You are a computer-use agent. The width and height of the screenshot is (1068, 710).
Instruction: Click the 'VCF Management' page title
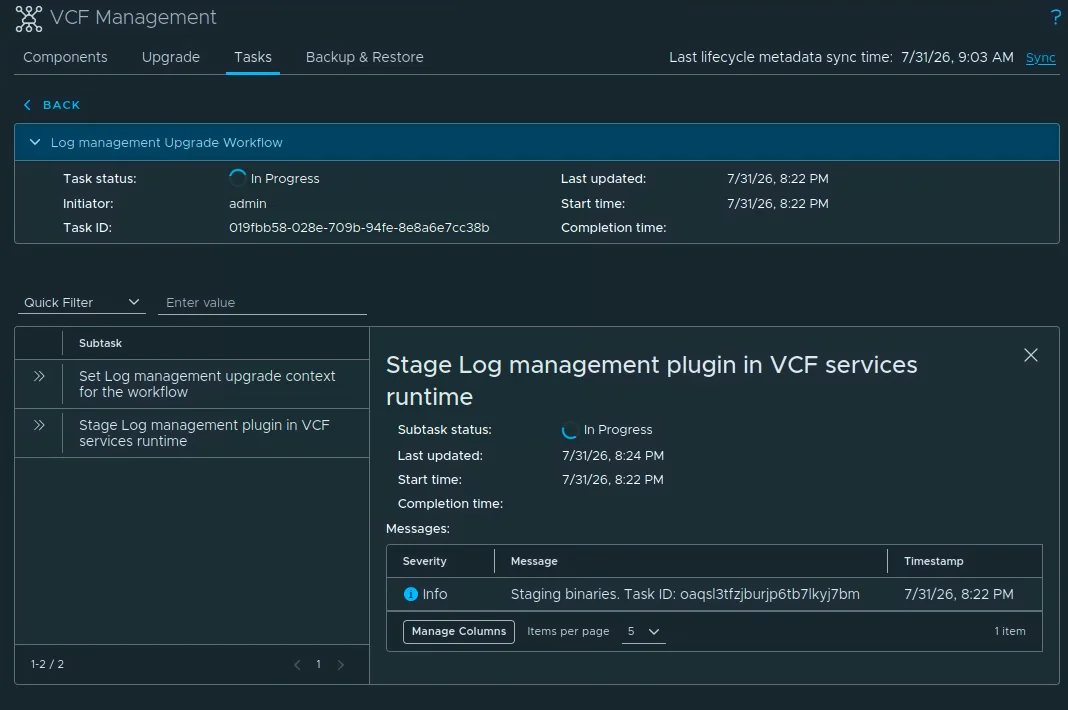tap(133, 18)
